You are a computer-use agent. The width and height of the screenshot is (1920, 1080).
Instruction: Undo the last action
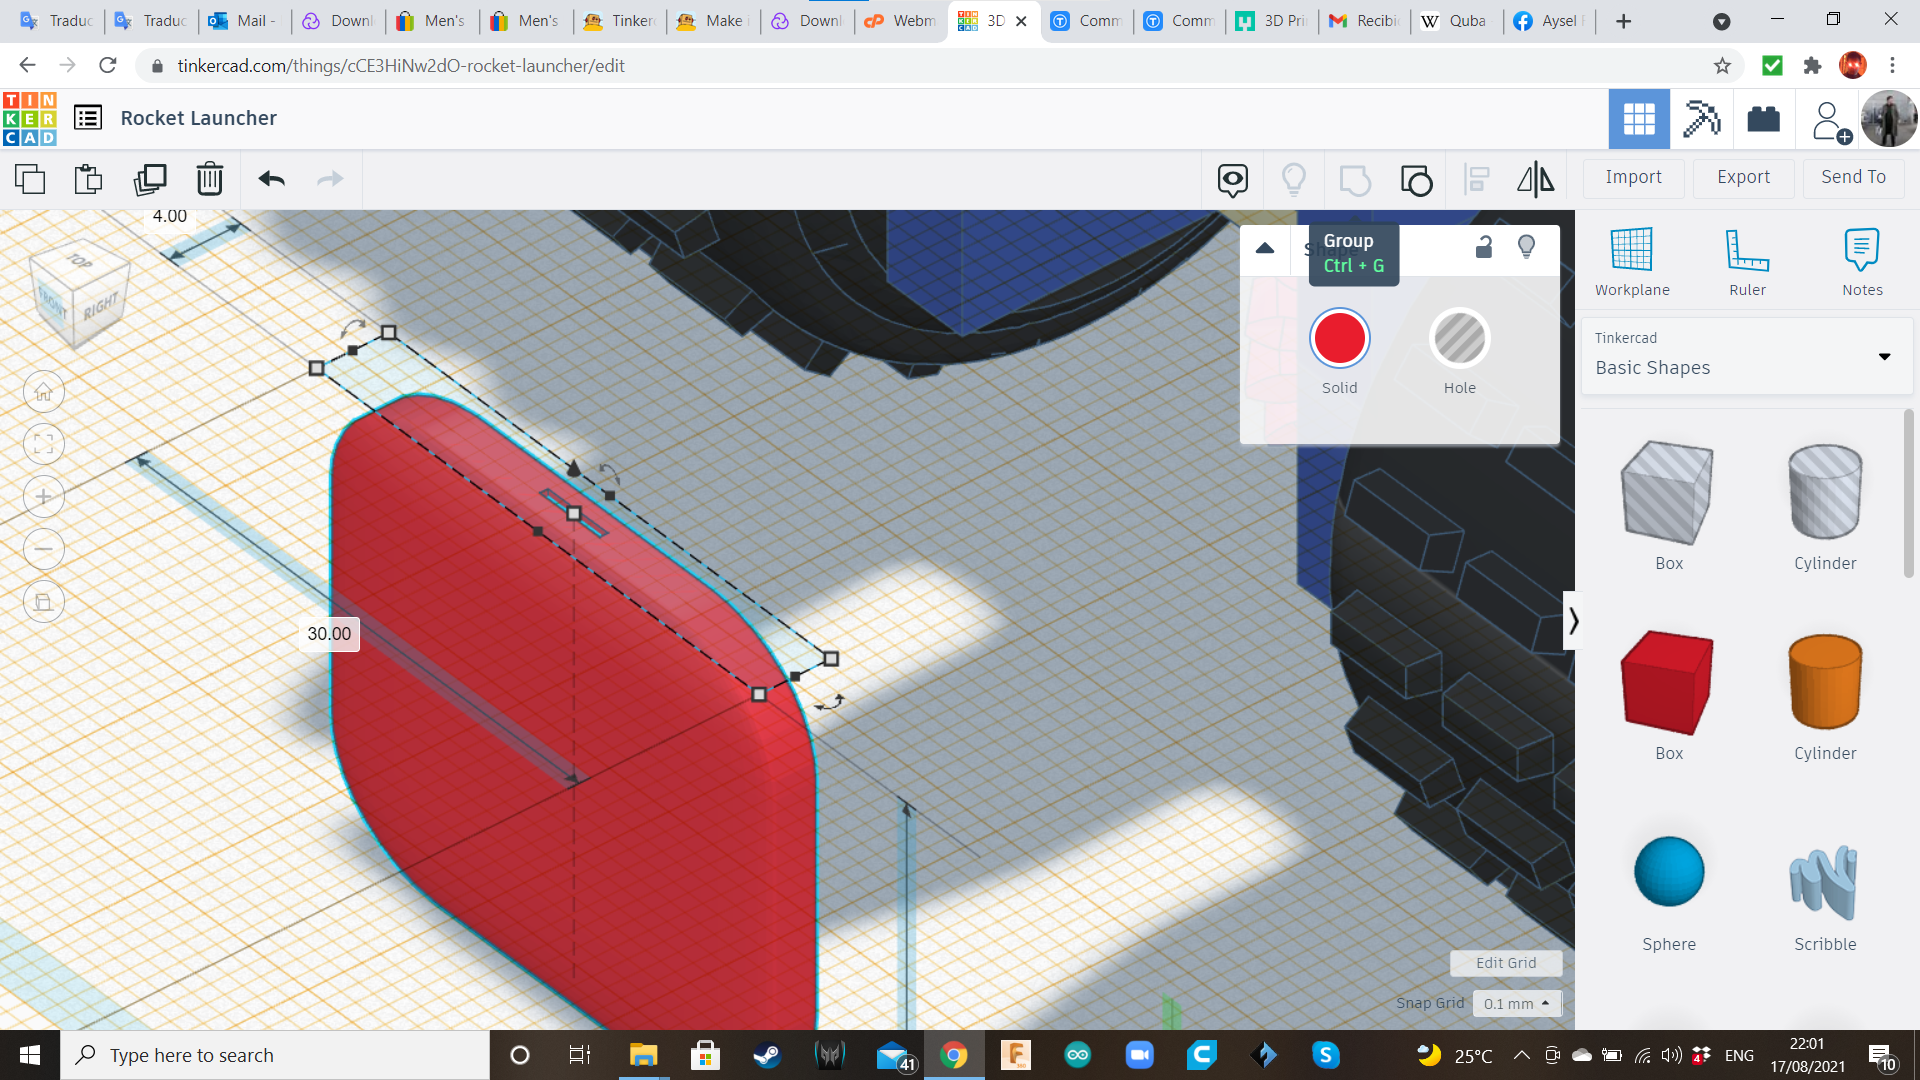(x=271, y=180)
